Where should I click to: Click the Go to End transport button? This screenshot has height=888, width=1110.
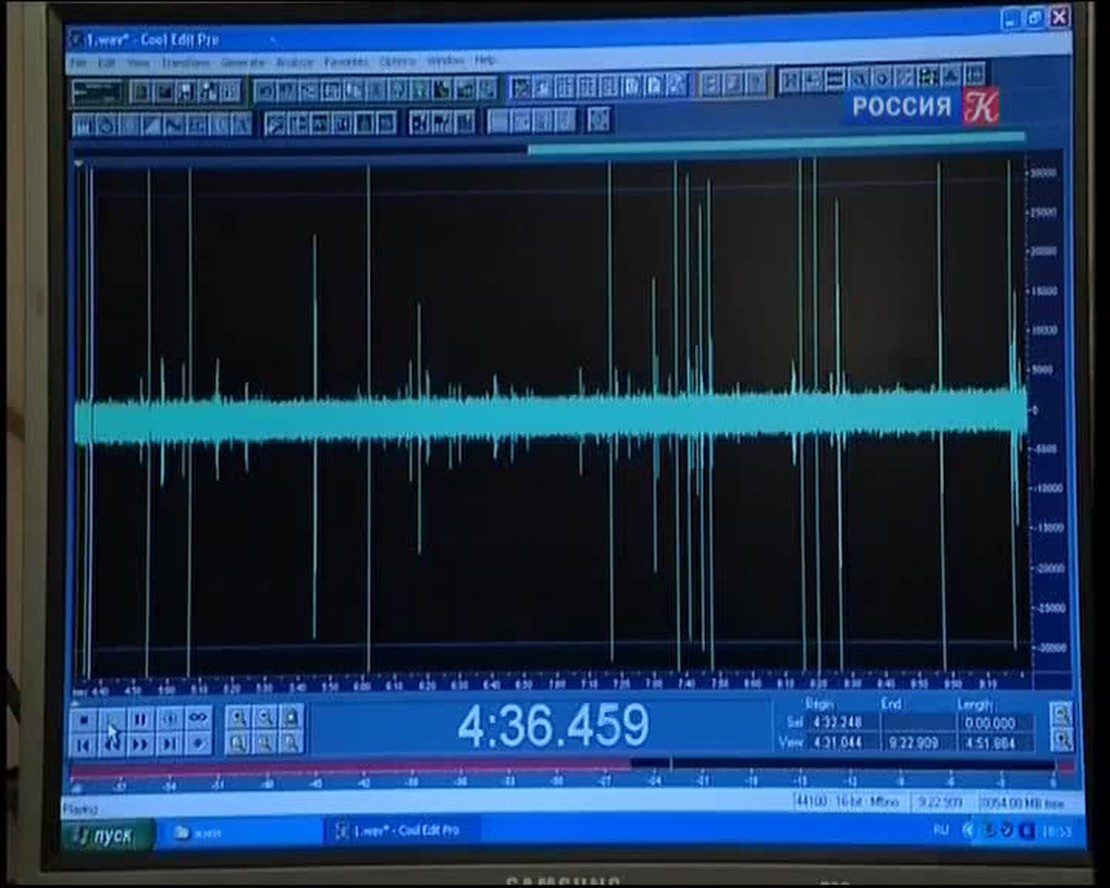click(170, 744)
